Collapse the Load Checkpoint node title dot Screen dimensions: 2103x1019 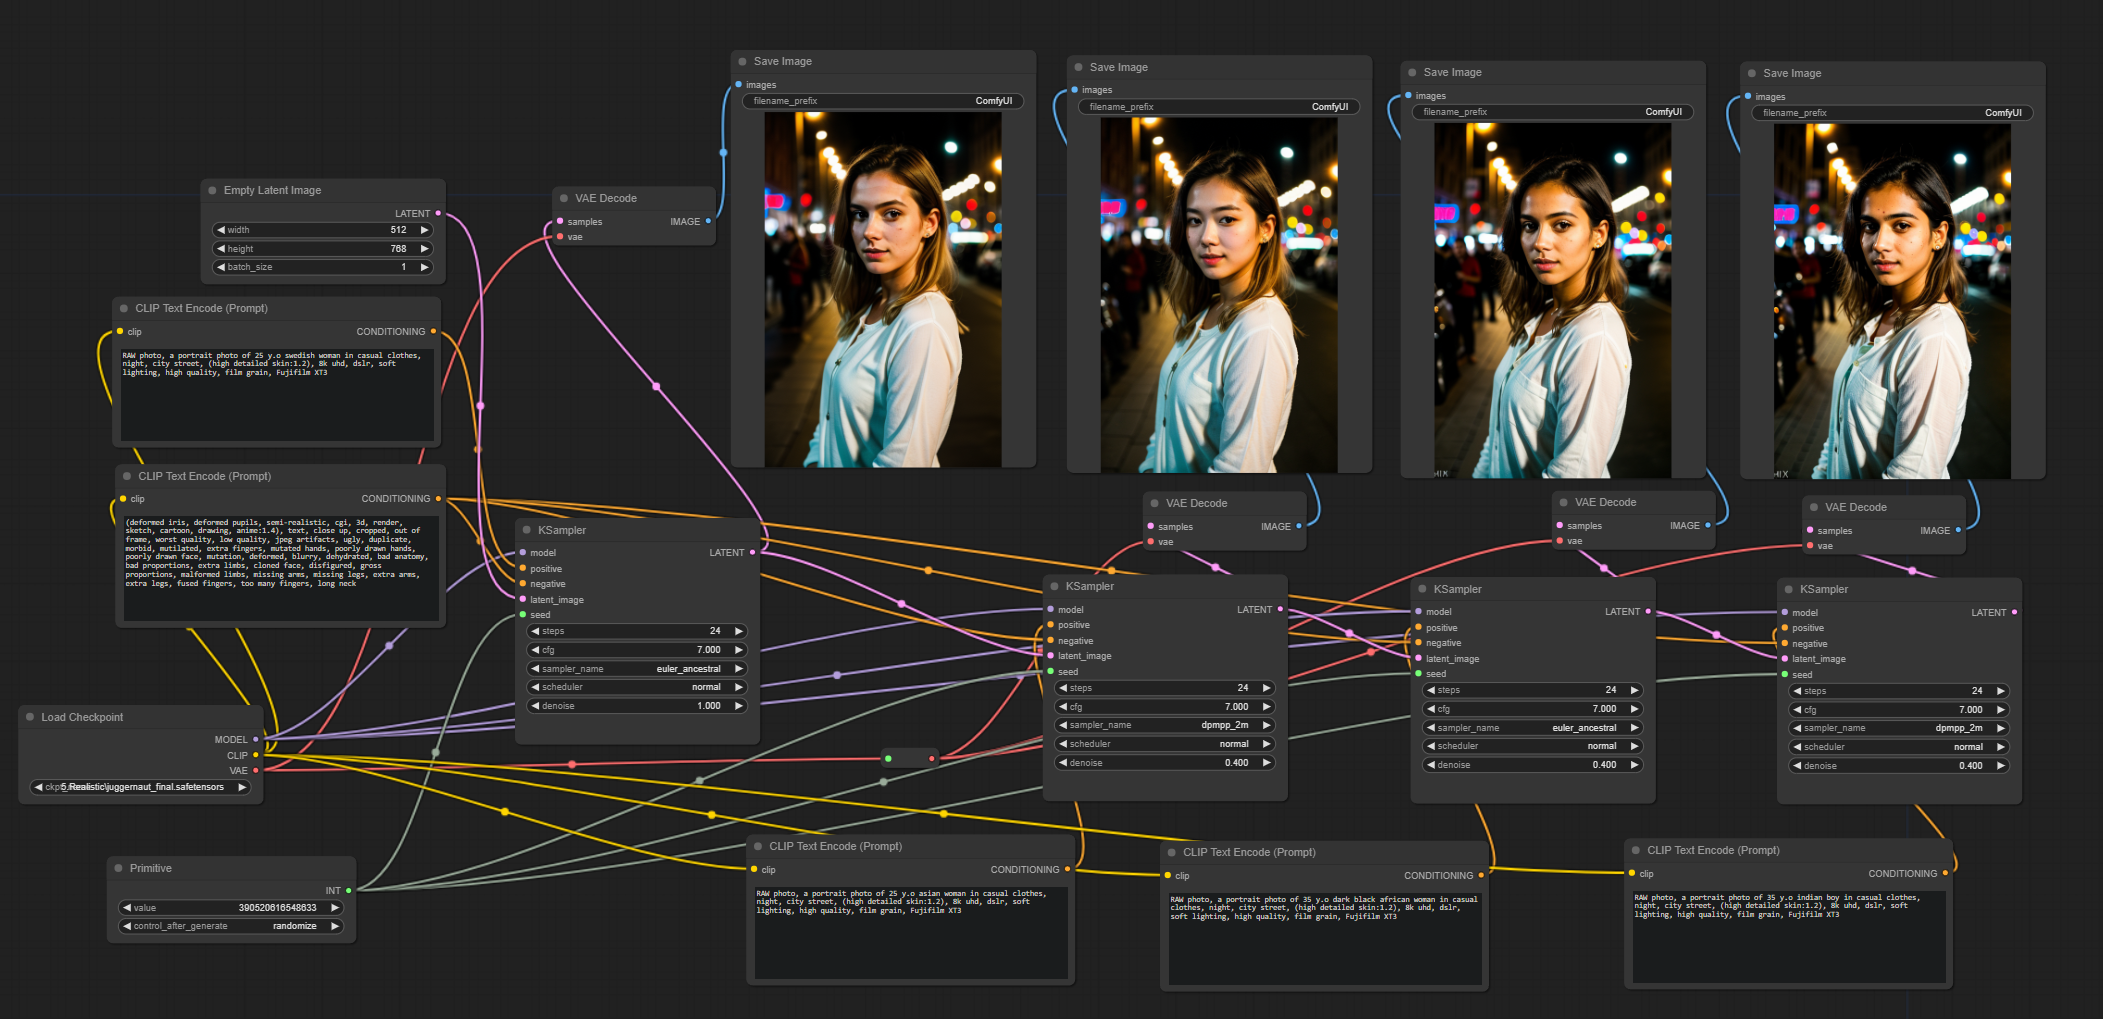pyautogui.click(x=30, y=717)
